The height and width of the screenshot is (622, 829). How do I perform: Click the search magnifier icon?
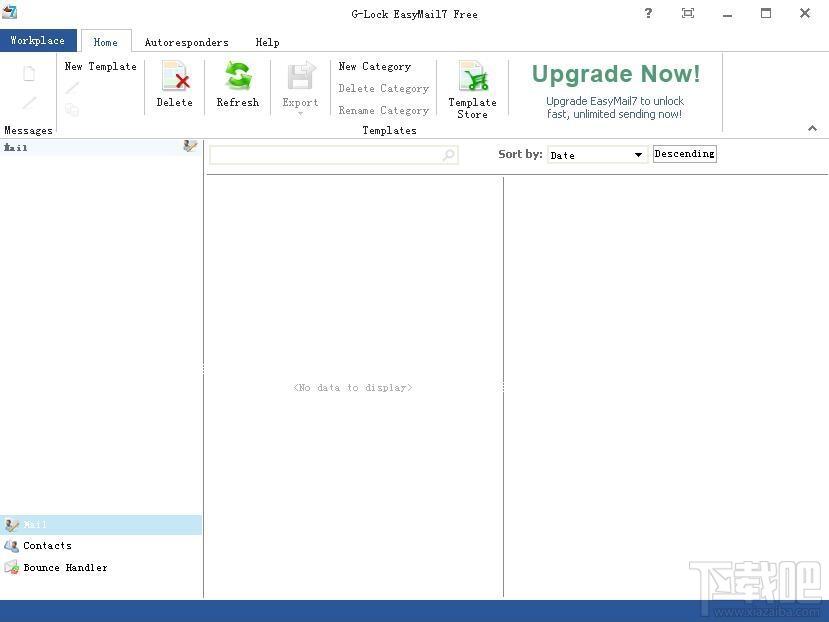pos(448,155)
